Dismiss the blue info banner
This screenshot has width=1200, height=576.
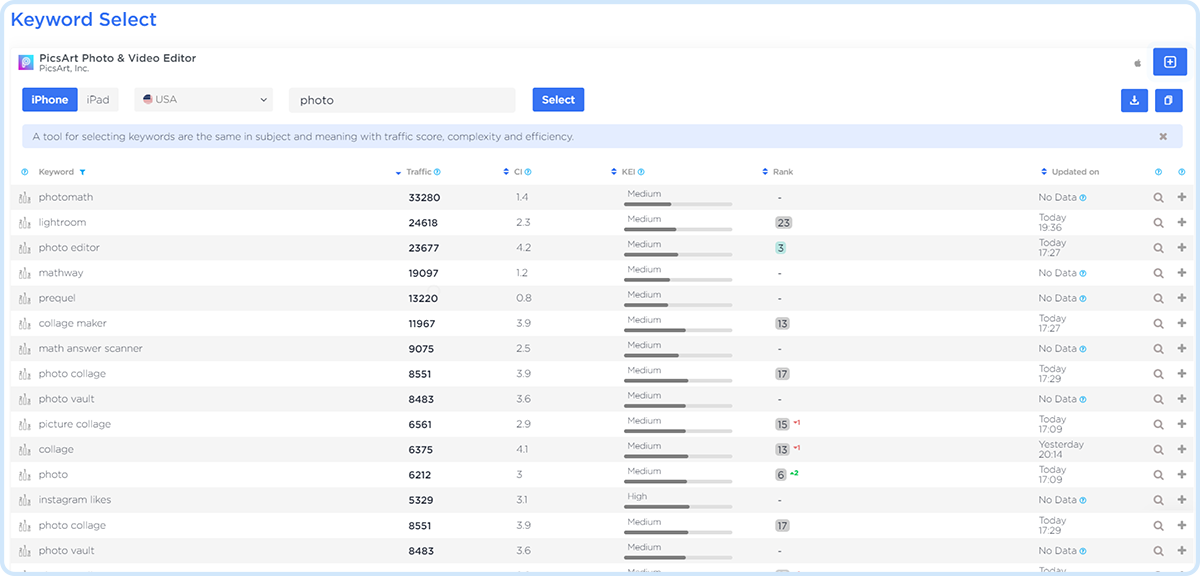(1163, 136)
